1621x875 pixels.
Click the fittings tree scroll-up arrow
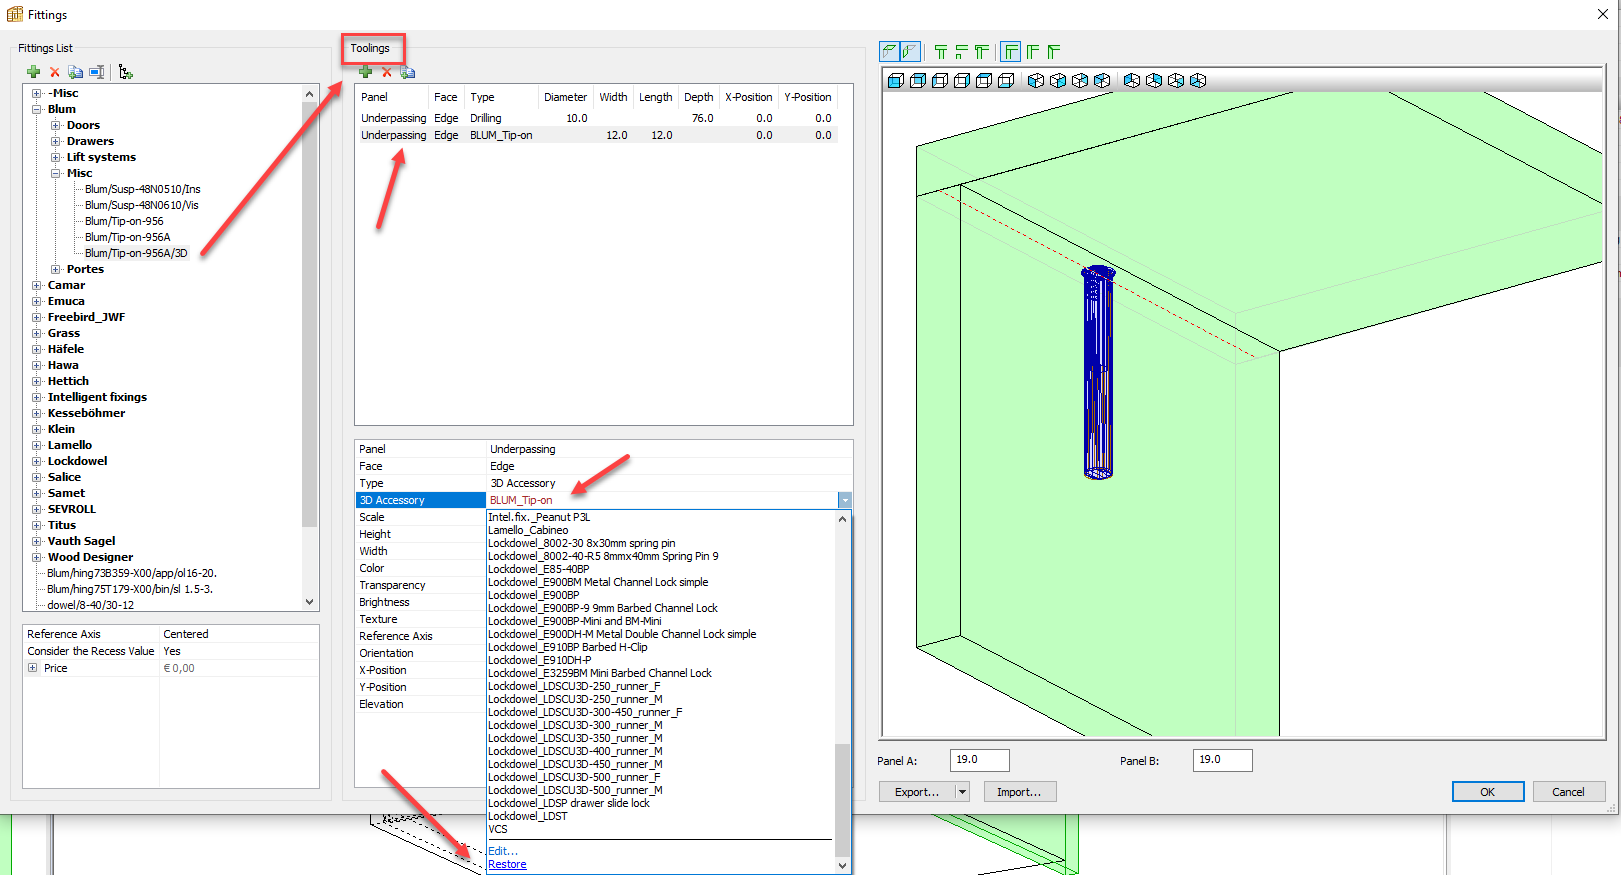(x=309, y=94)
